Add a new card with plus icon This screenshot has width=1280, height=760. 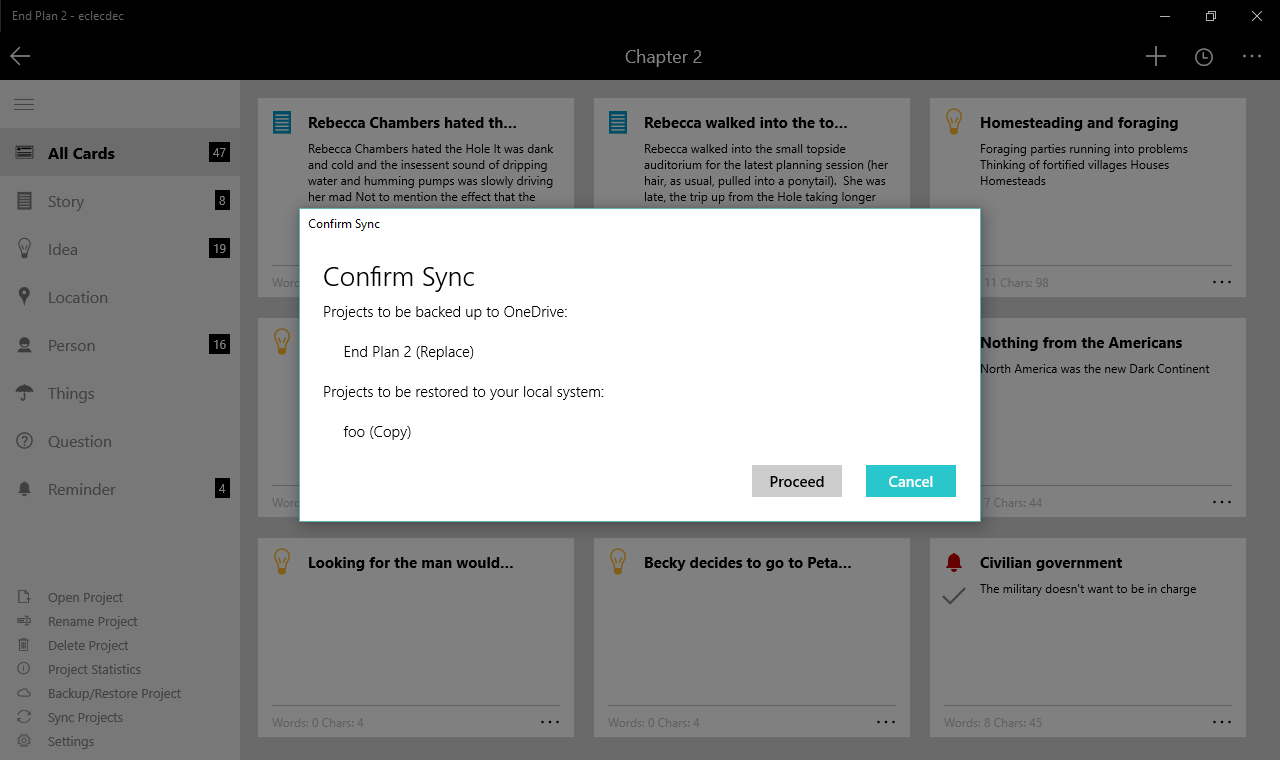pos(1155,57)
